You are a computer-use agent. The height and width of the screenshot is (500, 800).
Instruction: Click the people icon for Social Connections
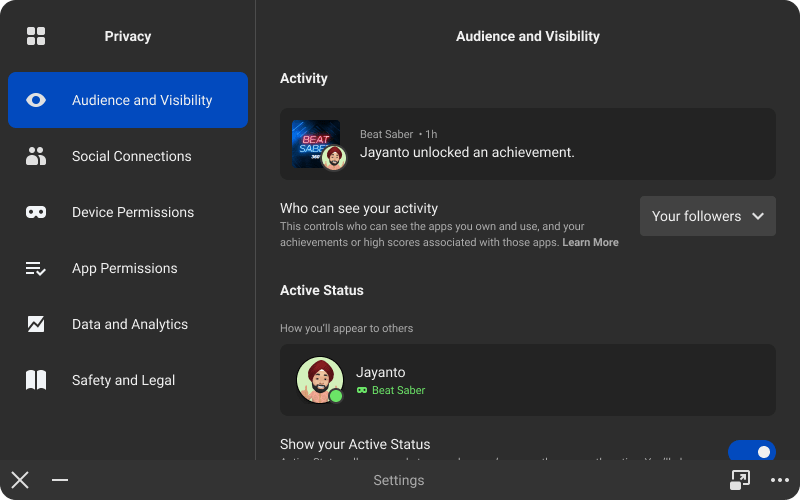coord(36,156)
